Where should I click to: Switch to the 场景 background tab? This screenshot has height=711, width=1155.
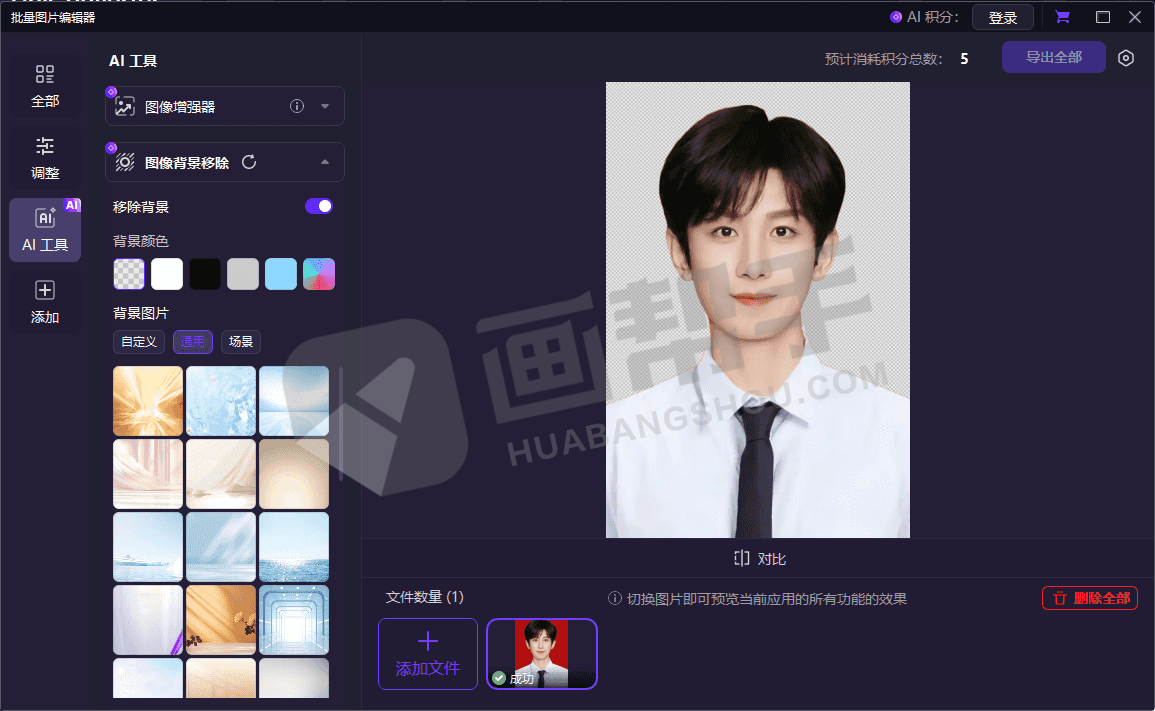coord(241,342)
